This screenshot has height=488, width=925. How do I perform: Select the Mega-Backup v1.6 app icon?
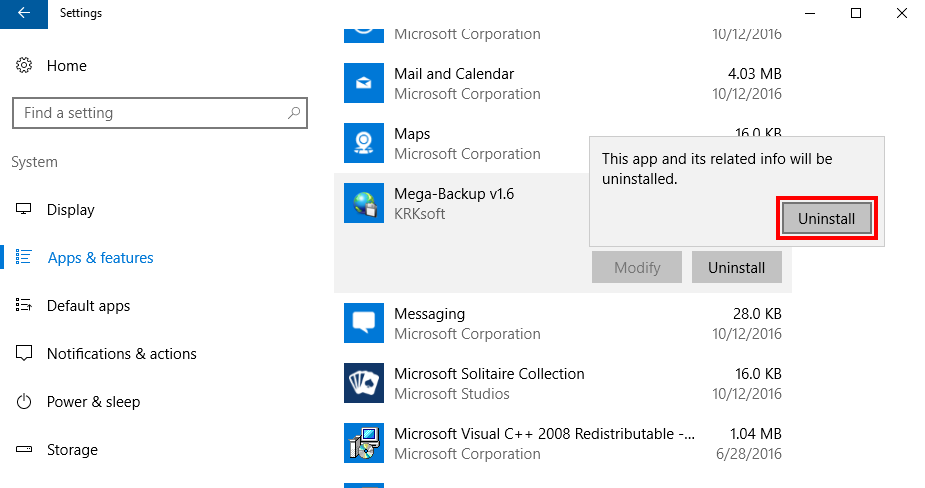pyautogui.click(x=364, y=203)
